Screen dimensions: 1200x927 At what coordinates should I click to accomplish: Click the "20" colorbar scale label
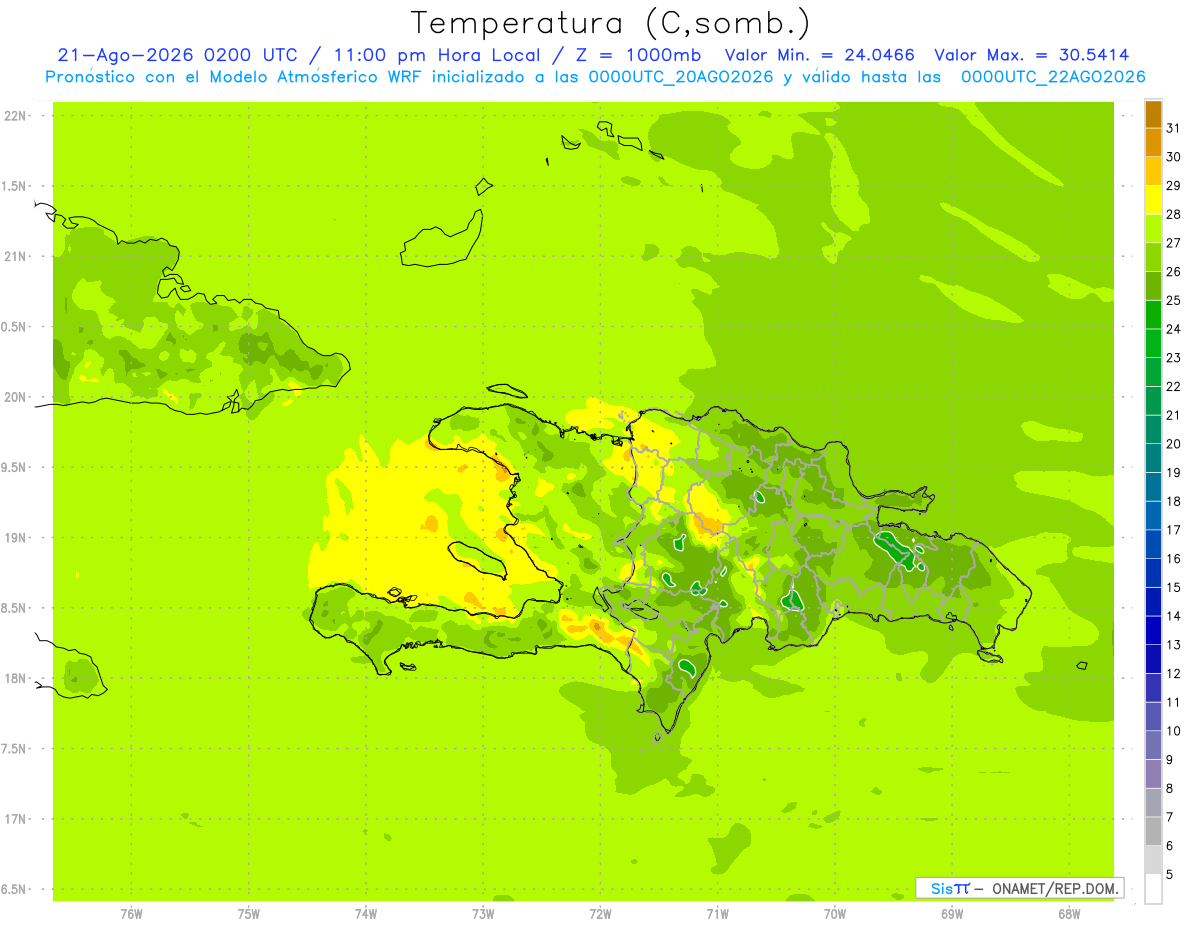(1174, 444)
